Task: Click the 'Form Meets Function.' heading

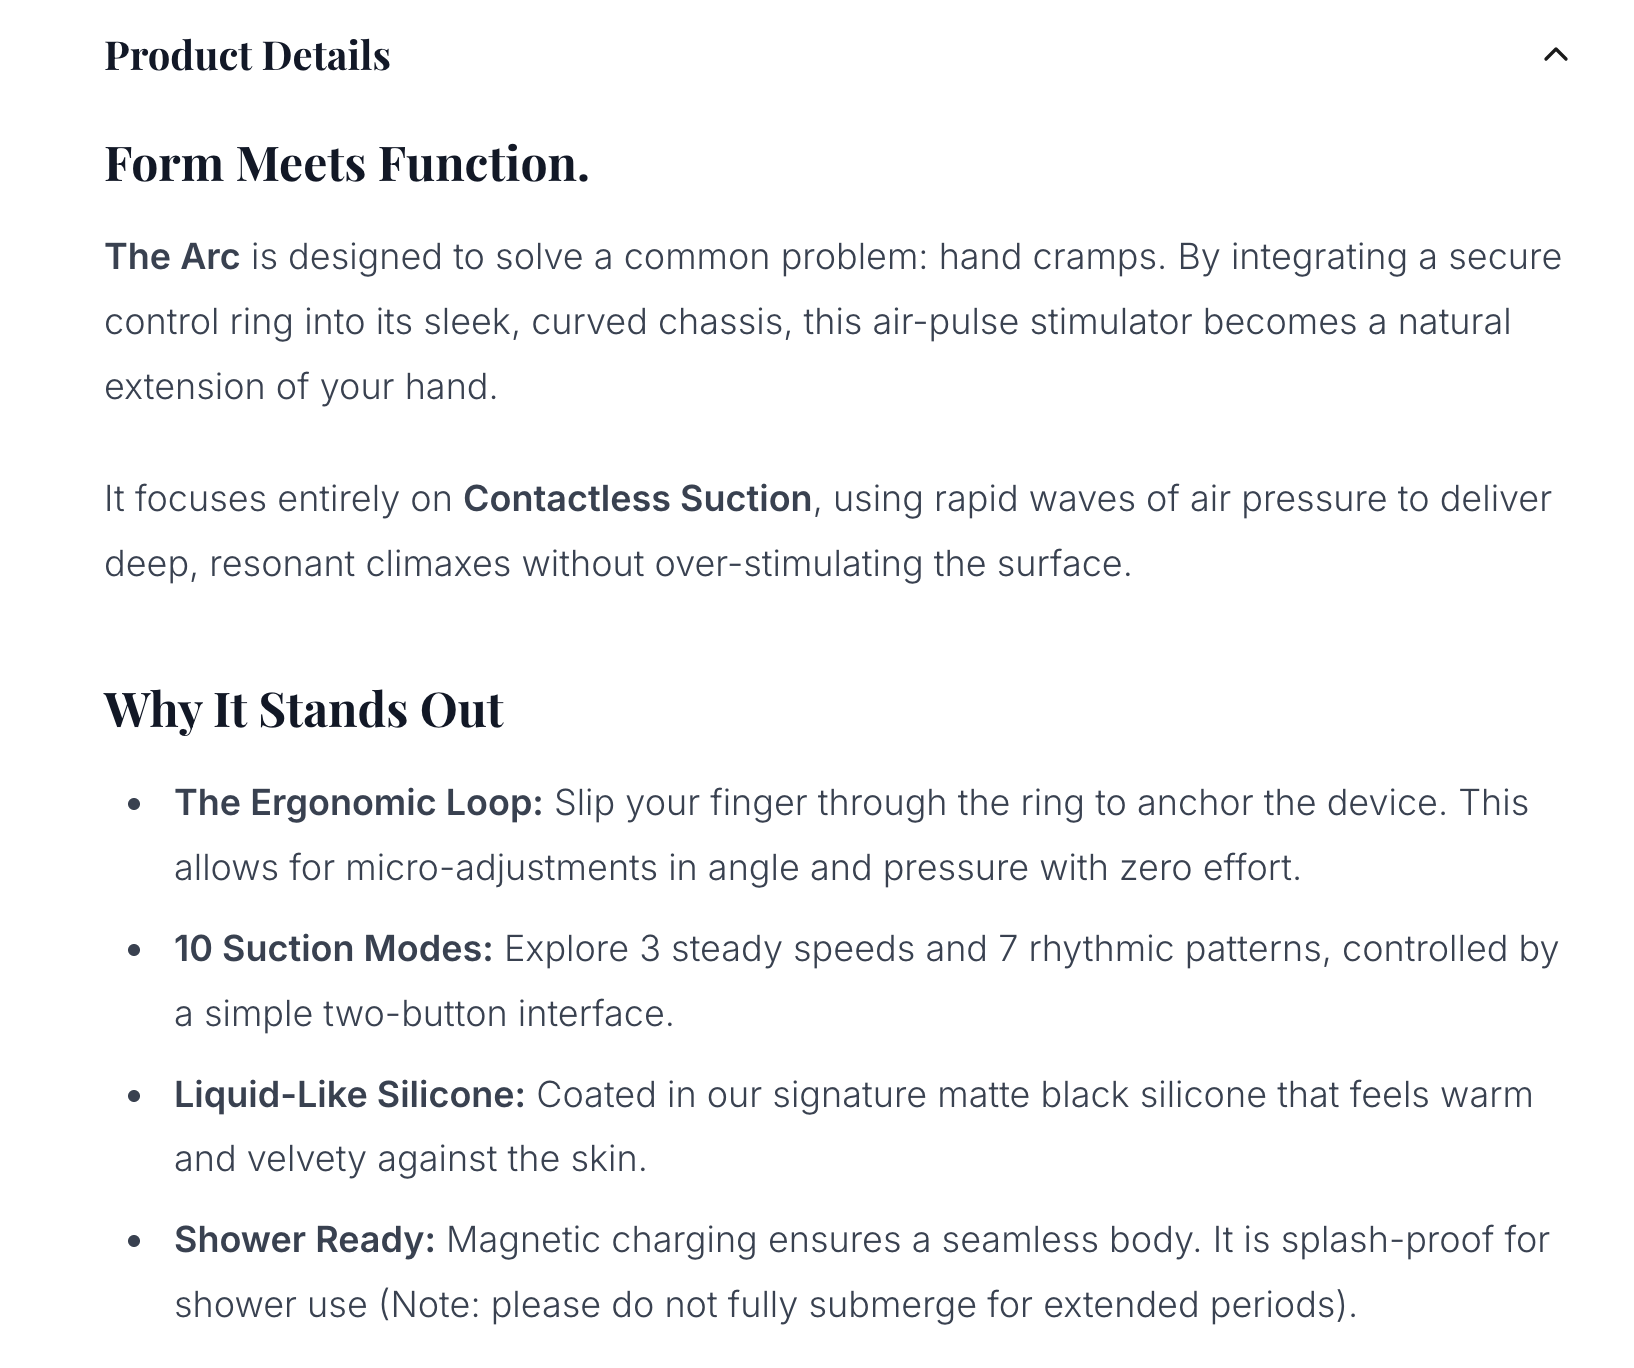Action: click(x=346, y=164)
